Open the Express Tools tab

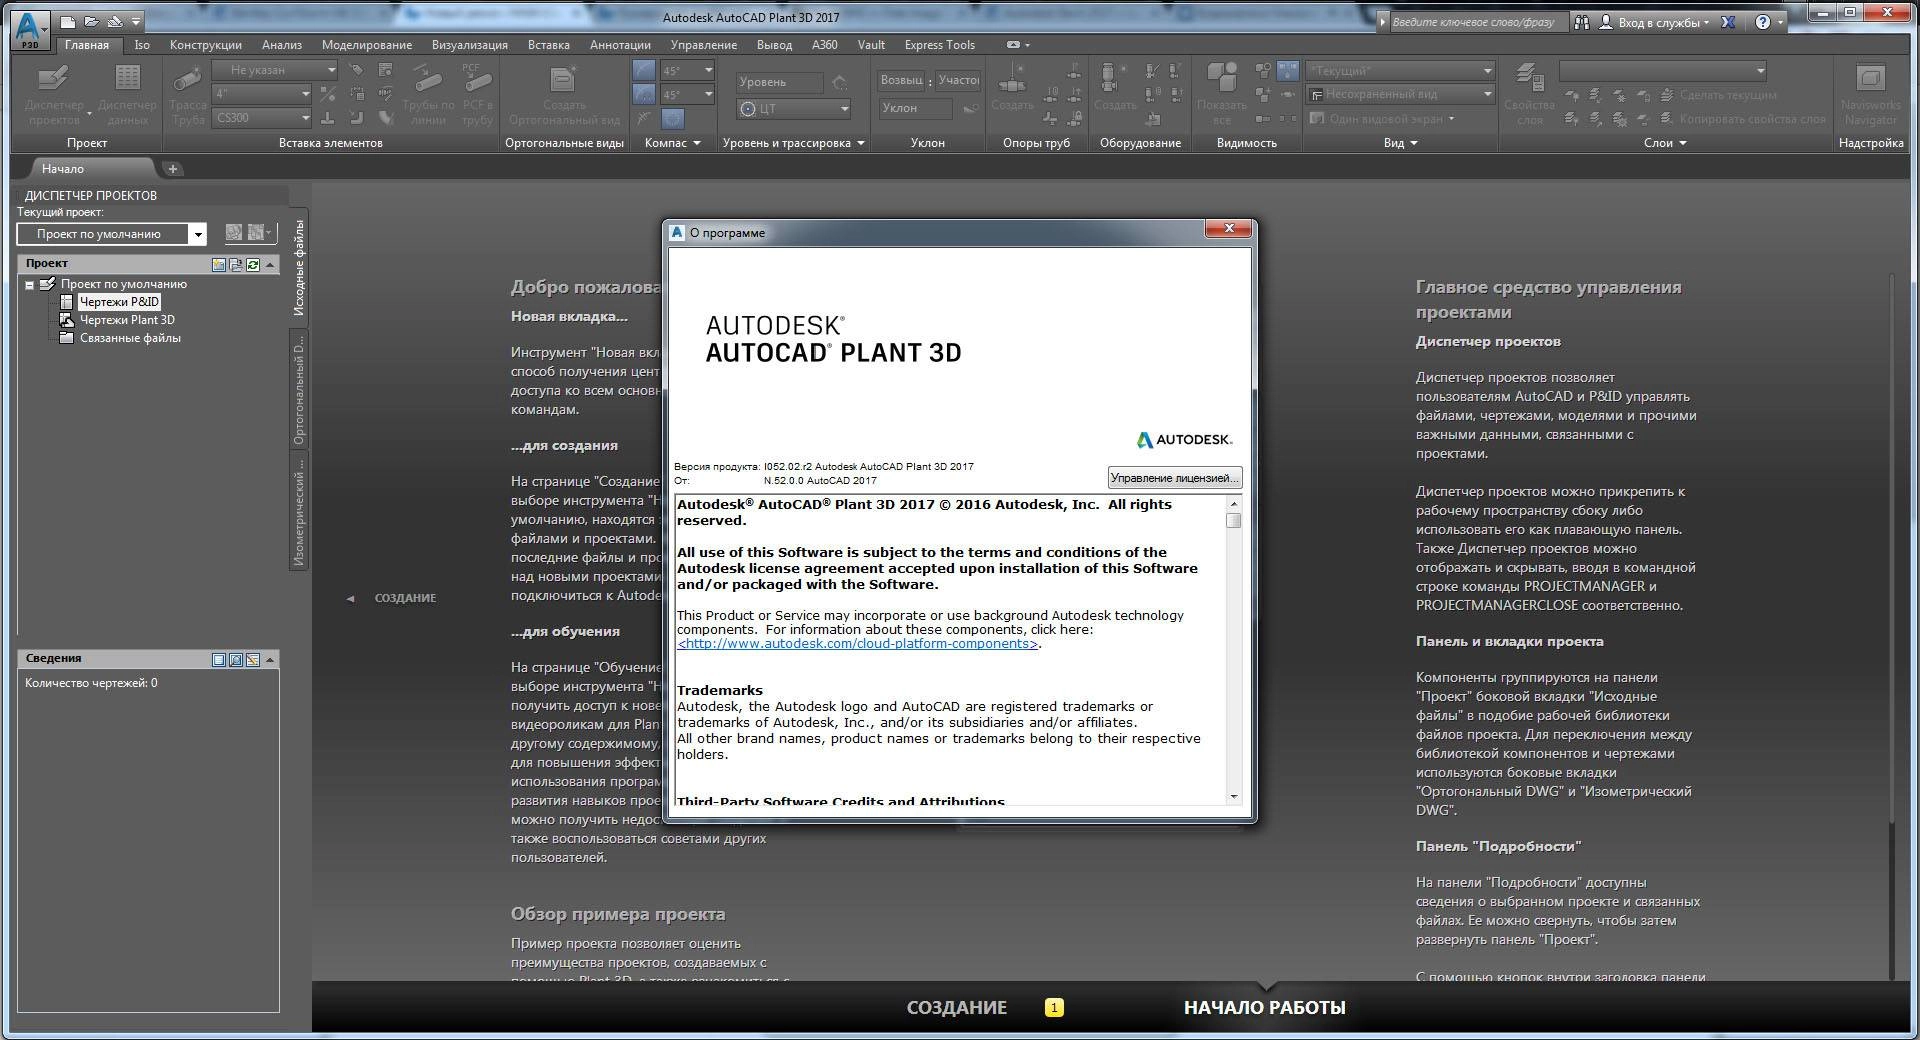pos(939,45)
